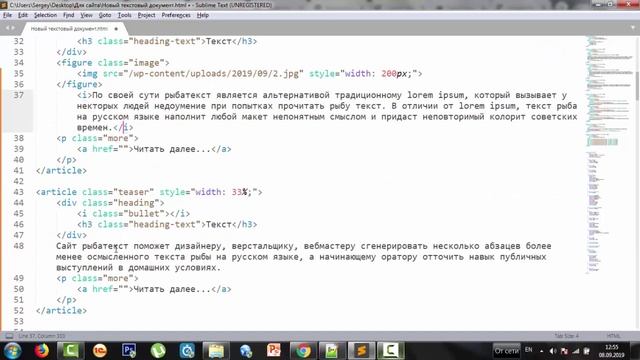The width and height of the screenshot is (640, 360).
Task: Click the Show desktop button
Action: pyautogui.click(x=636, y=351)
